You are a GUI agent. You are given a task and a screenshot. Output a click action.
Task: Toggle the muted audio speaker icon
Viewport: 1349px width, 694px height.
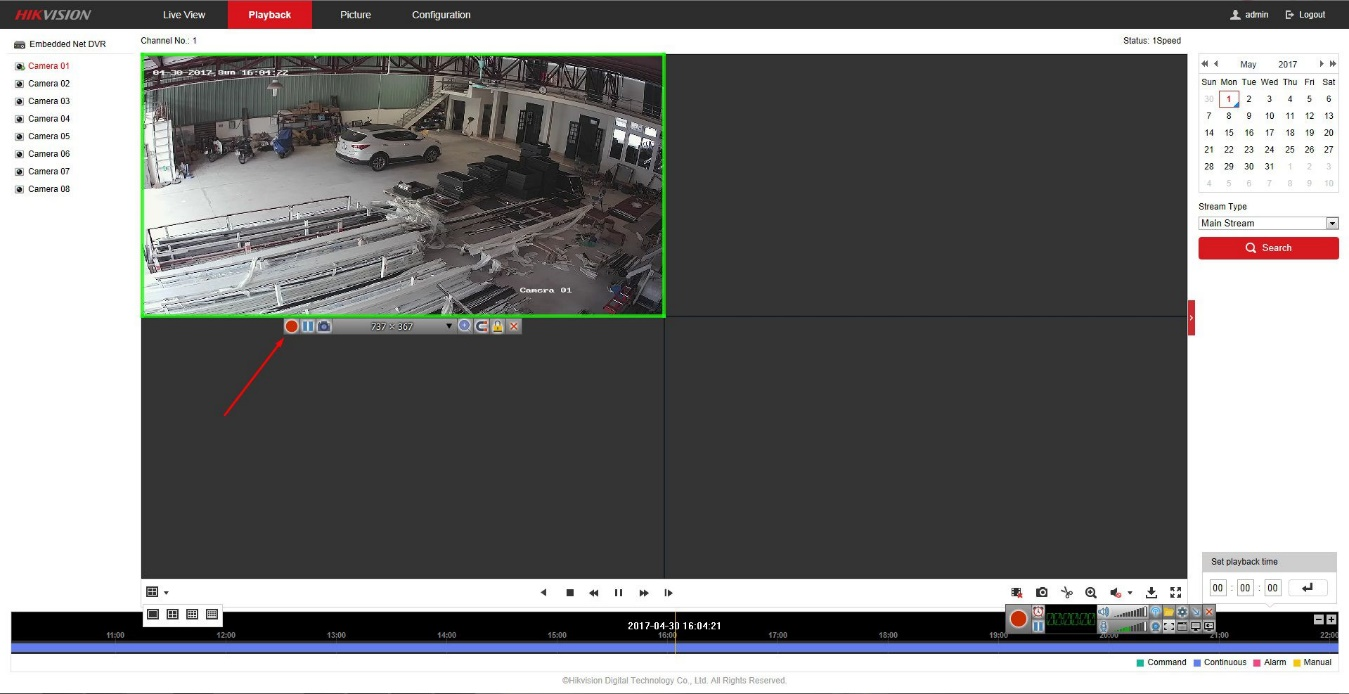tap(1115, 593)
